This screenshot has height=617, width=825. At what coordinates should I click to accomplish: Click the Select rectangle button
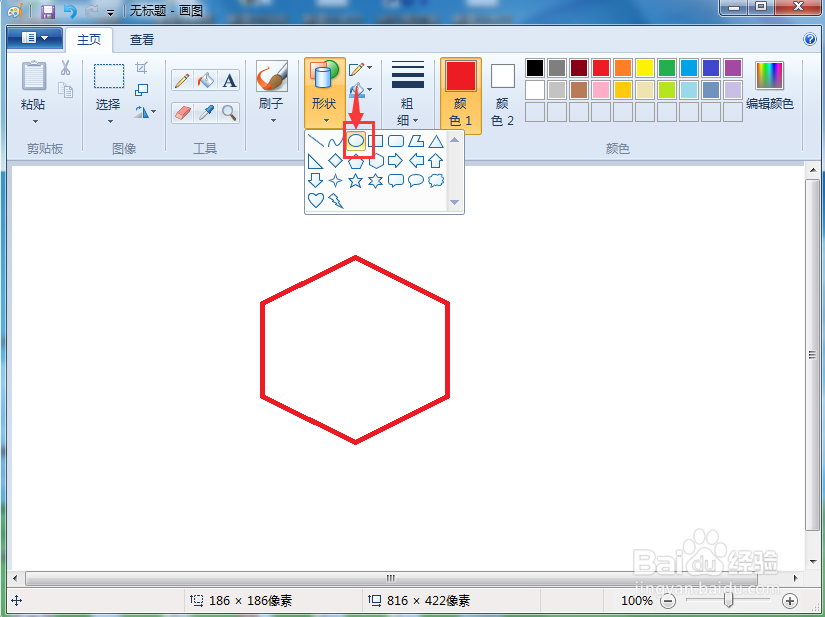(x=109, y=76)
